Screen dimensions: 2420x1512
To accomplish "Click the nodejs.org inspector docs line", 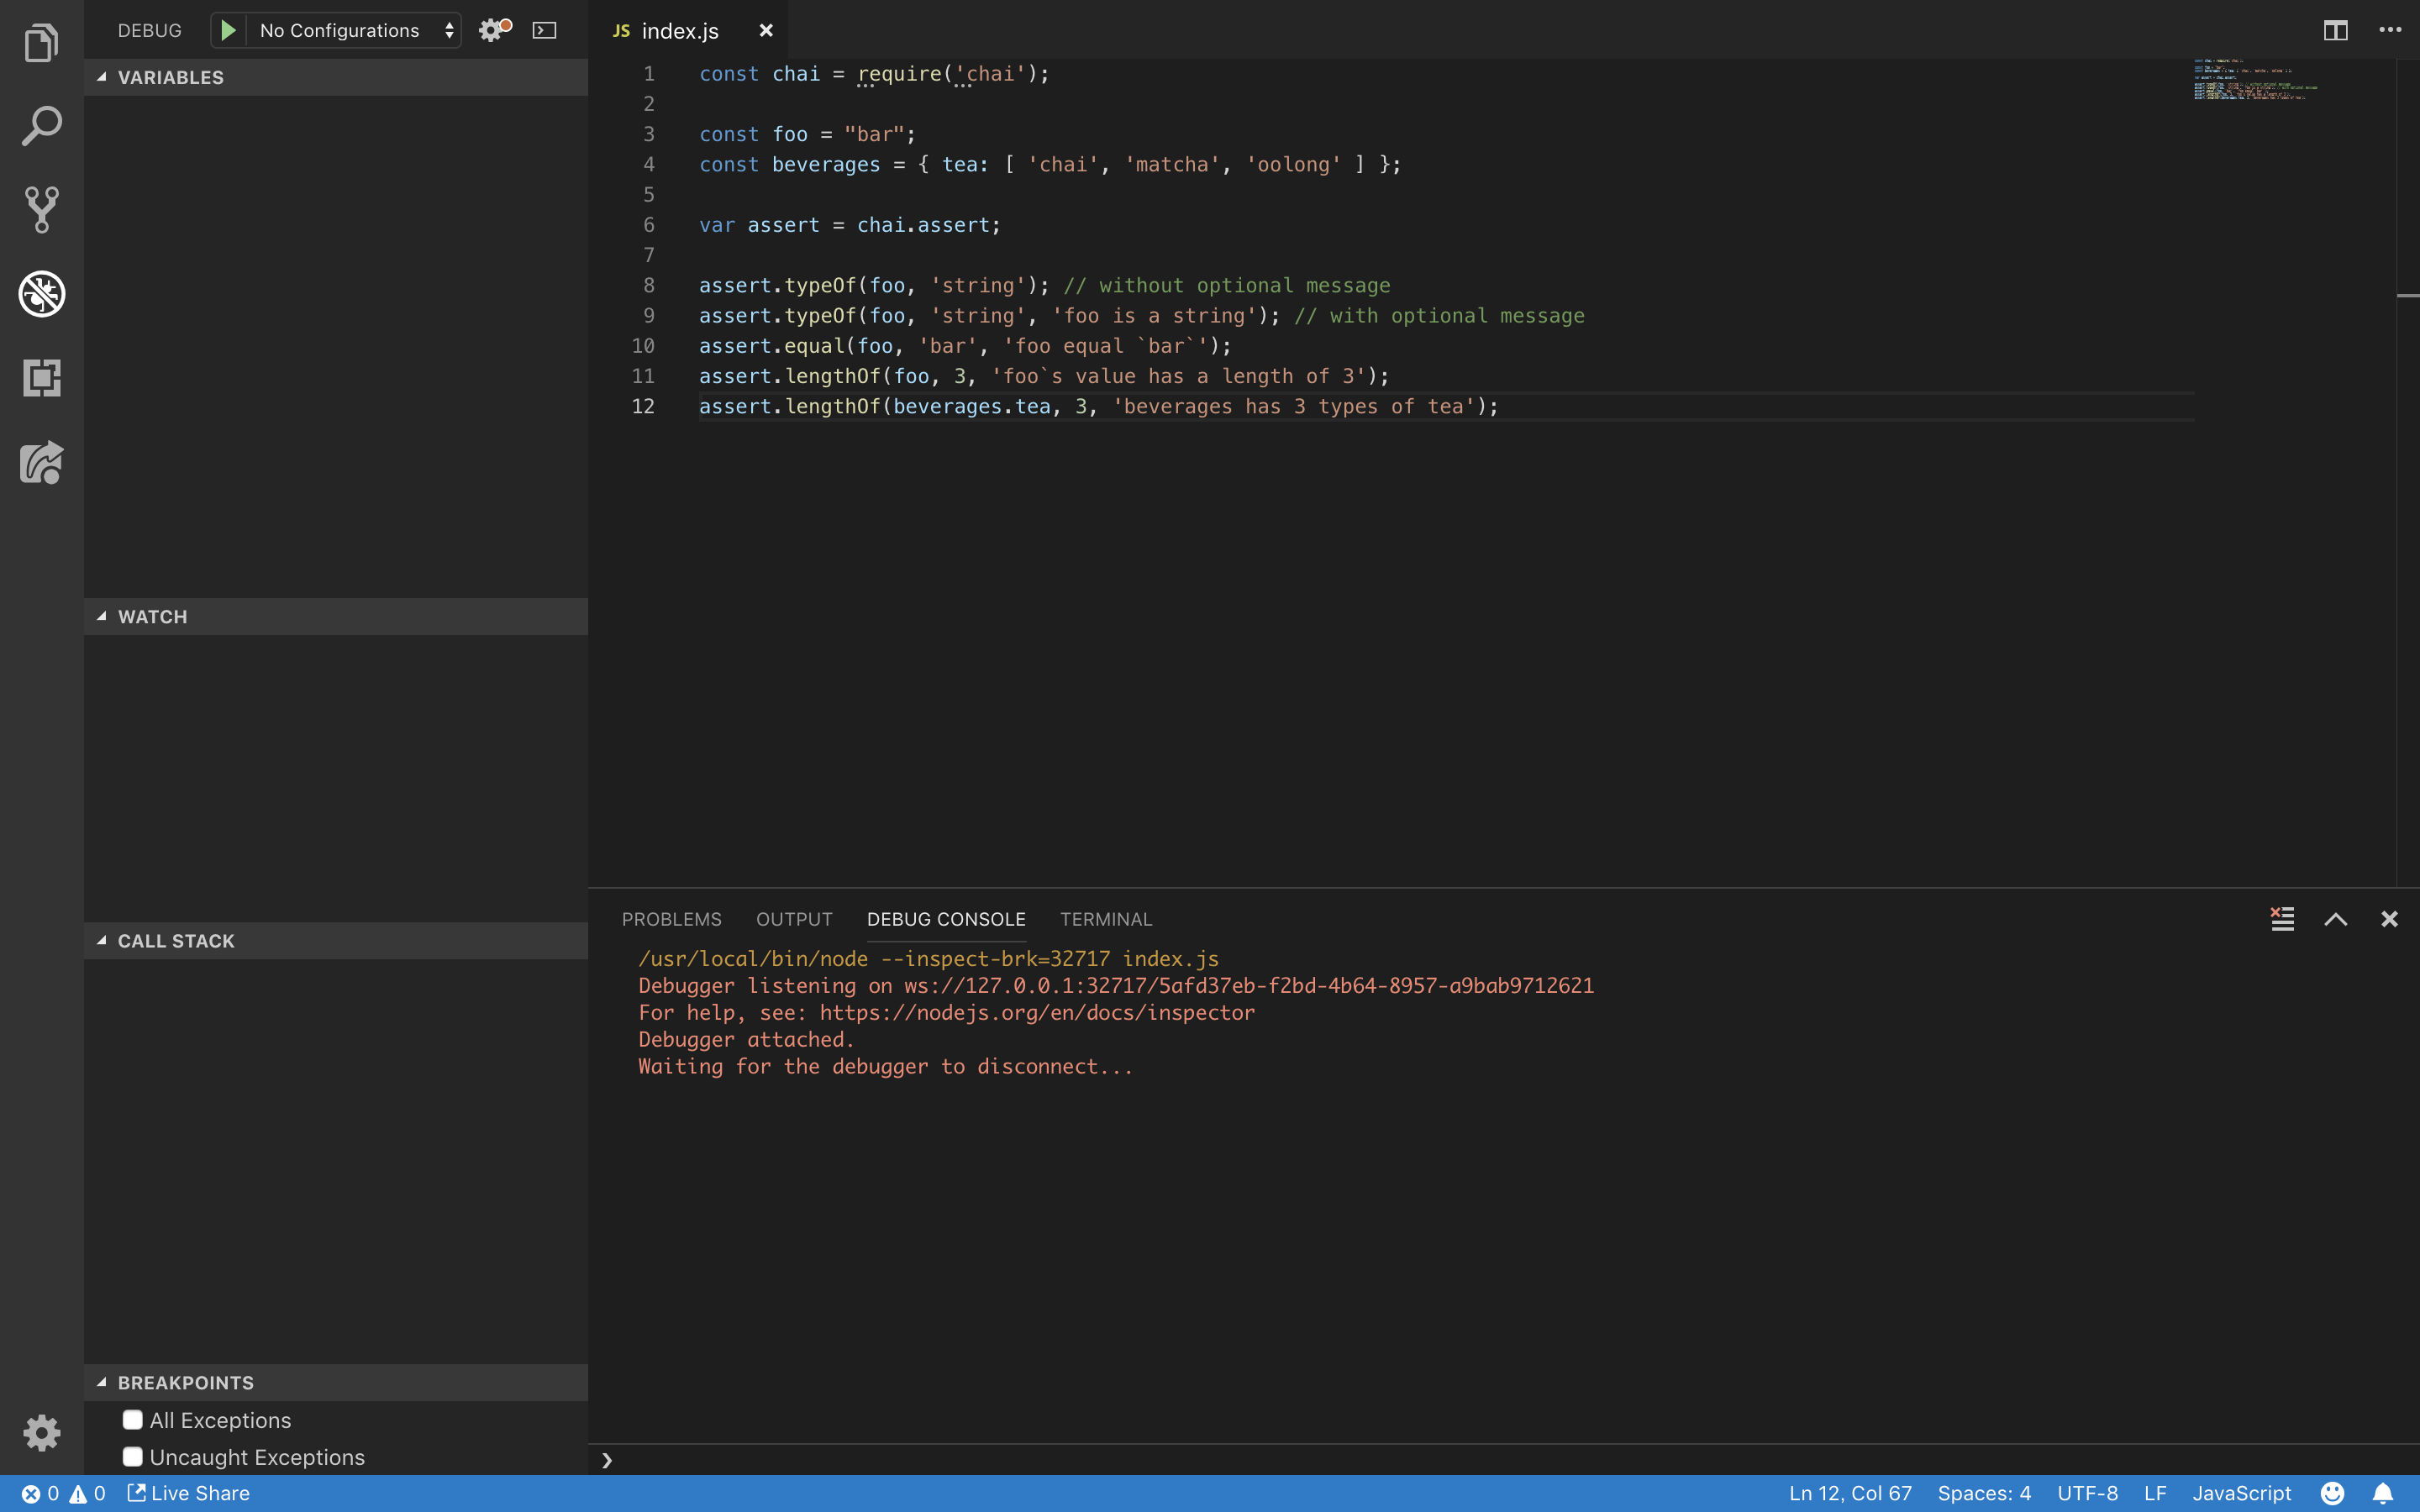I will tap(946, 1013).
